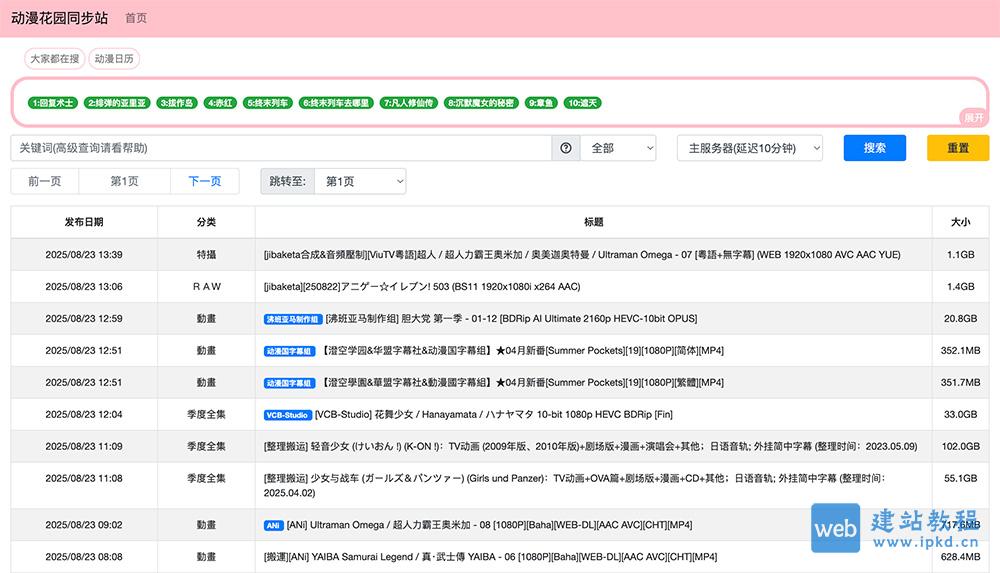
Task: Click the blue ANi group badge
Action: (274, 525)
